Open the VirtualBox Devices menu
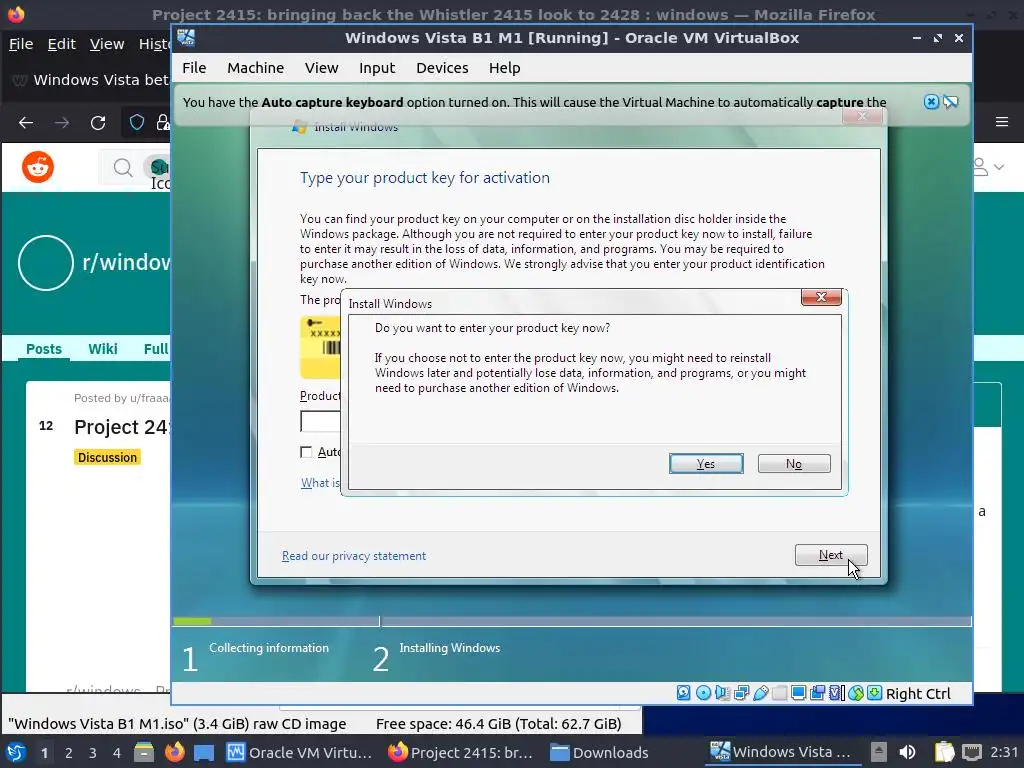The height and width of the screenshot is (768, 1024). [x=442, y=68]
